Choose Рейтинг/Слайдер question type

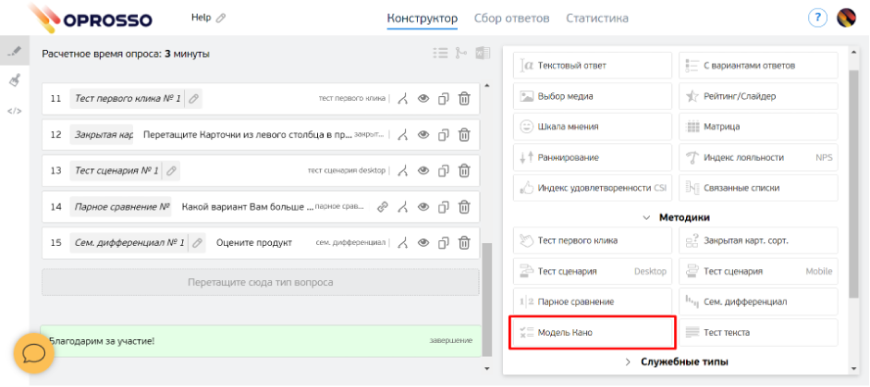point(758,96)
